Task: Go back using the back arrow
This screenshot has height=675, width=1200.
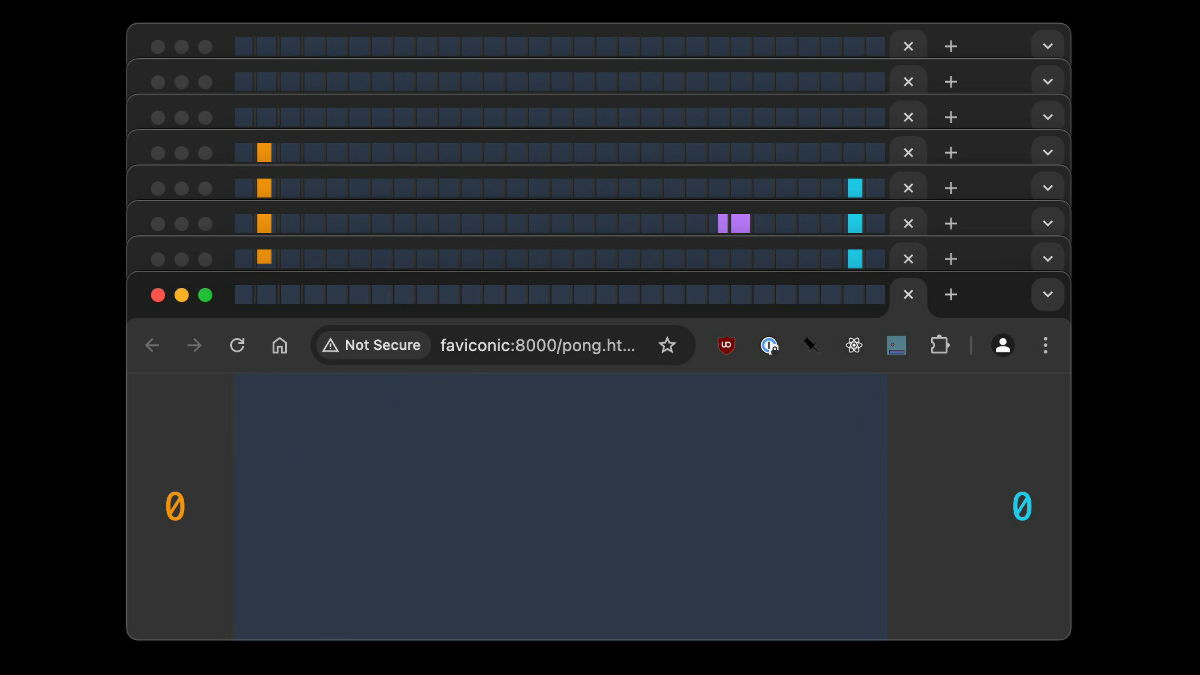Action: (152, 345)
